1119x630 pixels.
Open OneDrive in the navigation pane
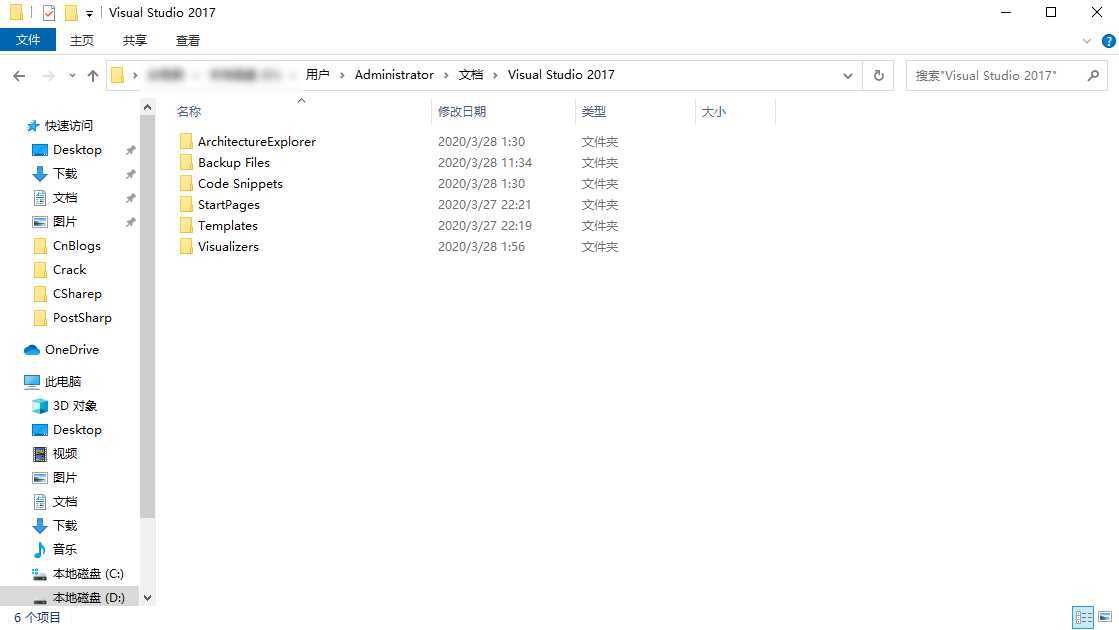click(71, 350)
